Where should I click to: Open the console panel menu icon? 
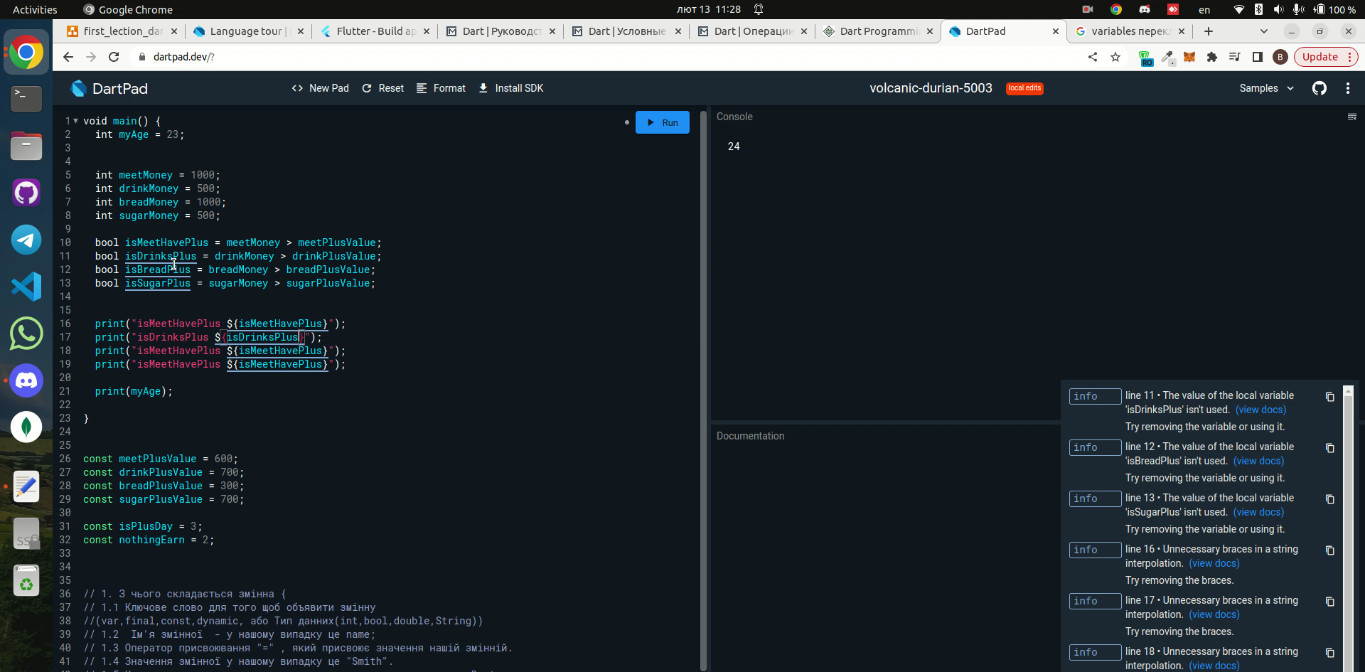1352,117
